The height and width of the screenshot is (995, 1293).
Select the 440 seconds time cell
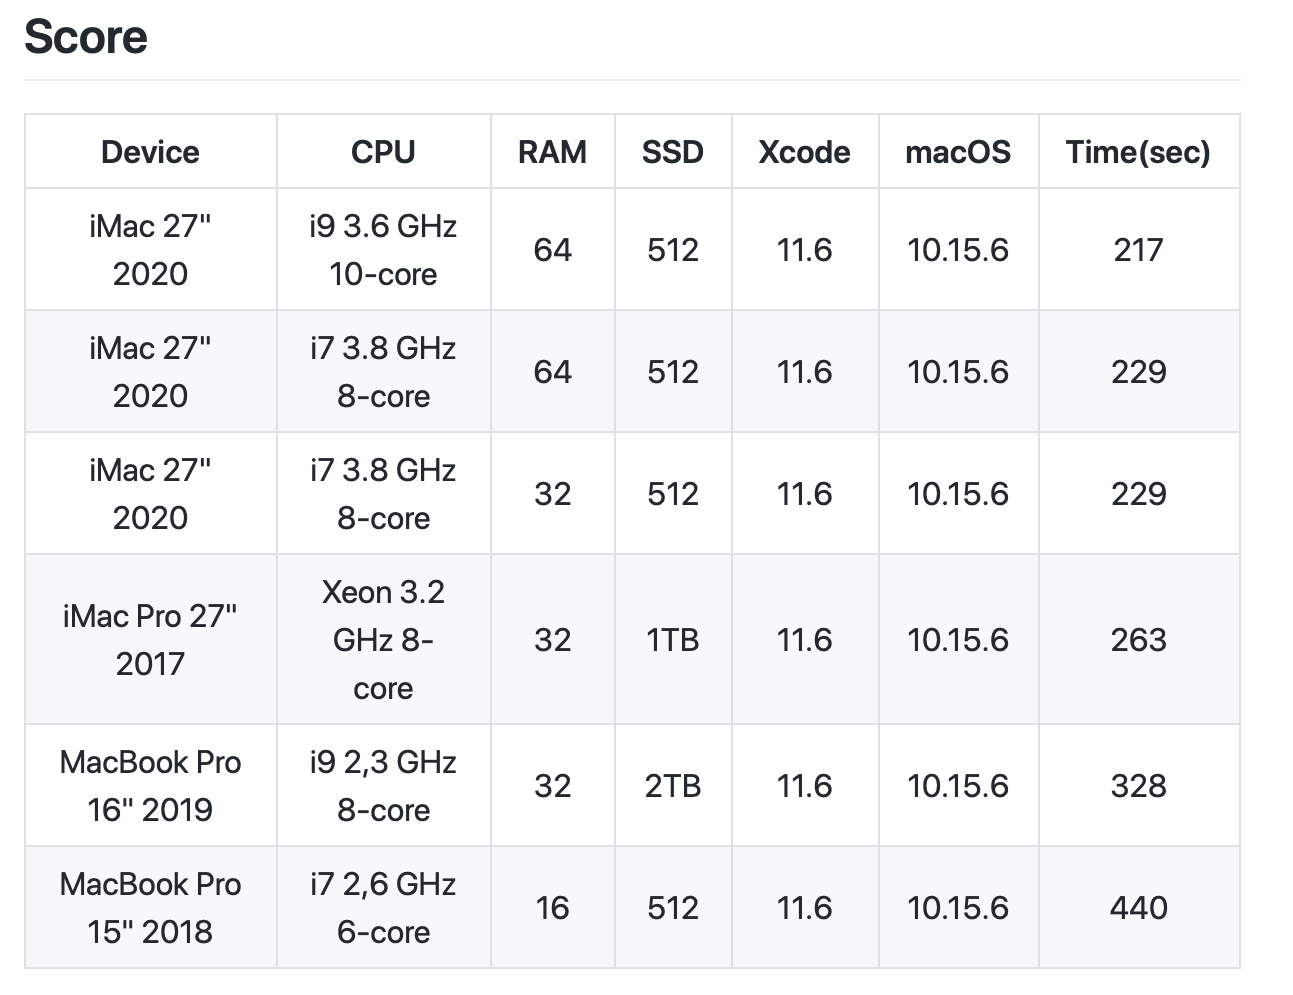pos(1138,908)
